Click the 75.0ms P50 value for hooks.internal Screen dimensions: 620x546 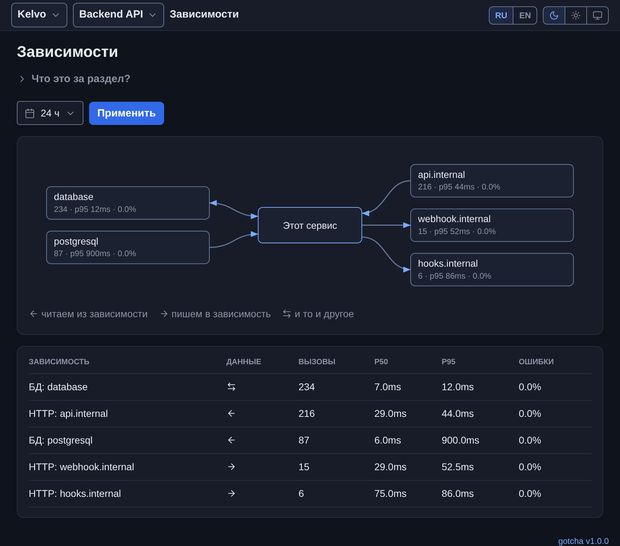pyautogui.click(x=390, y=493)
